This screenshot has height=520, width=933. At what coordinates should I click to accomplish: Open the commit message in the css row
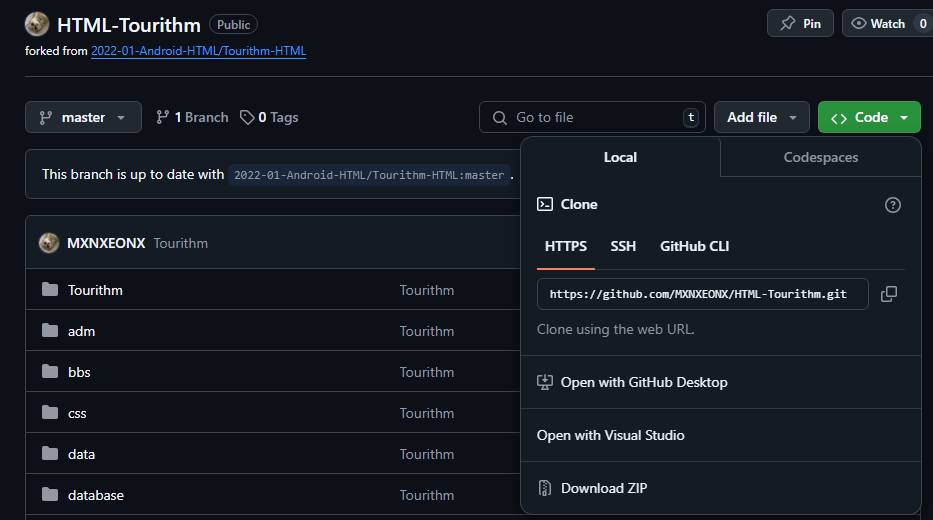click(x=427, y=413)
